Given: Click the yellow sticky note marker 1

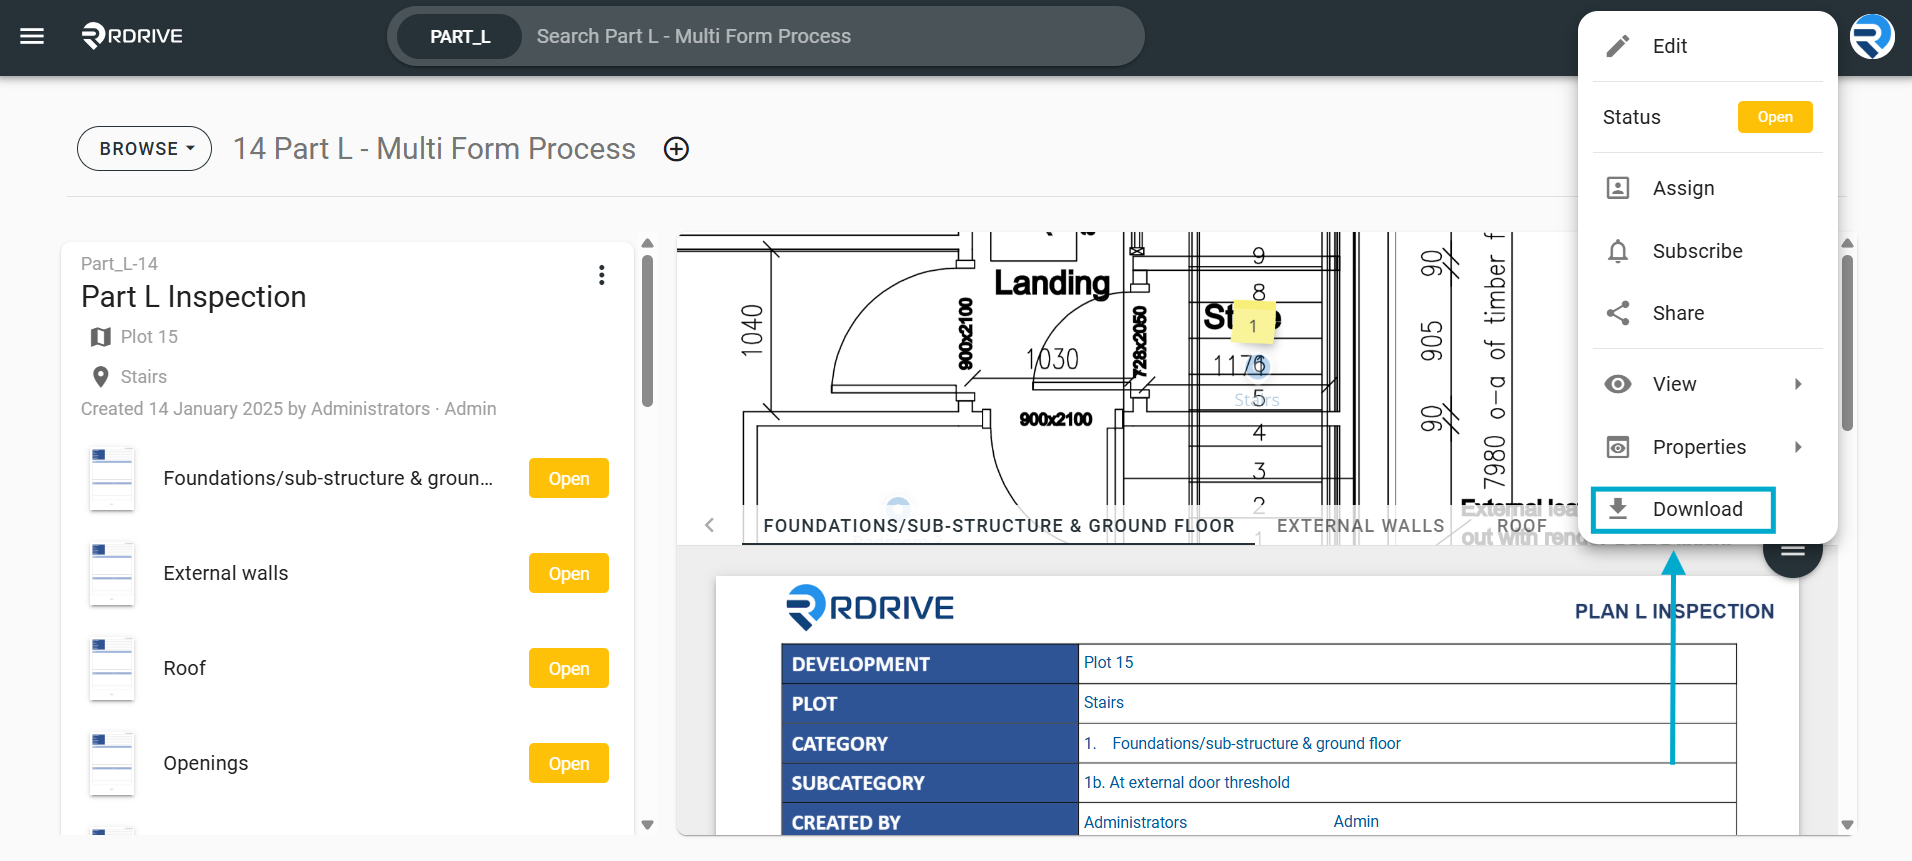Looking at the screenshot, I should pyautogui.click(x=1253, y=323).
